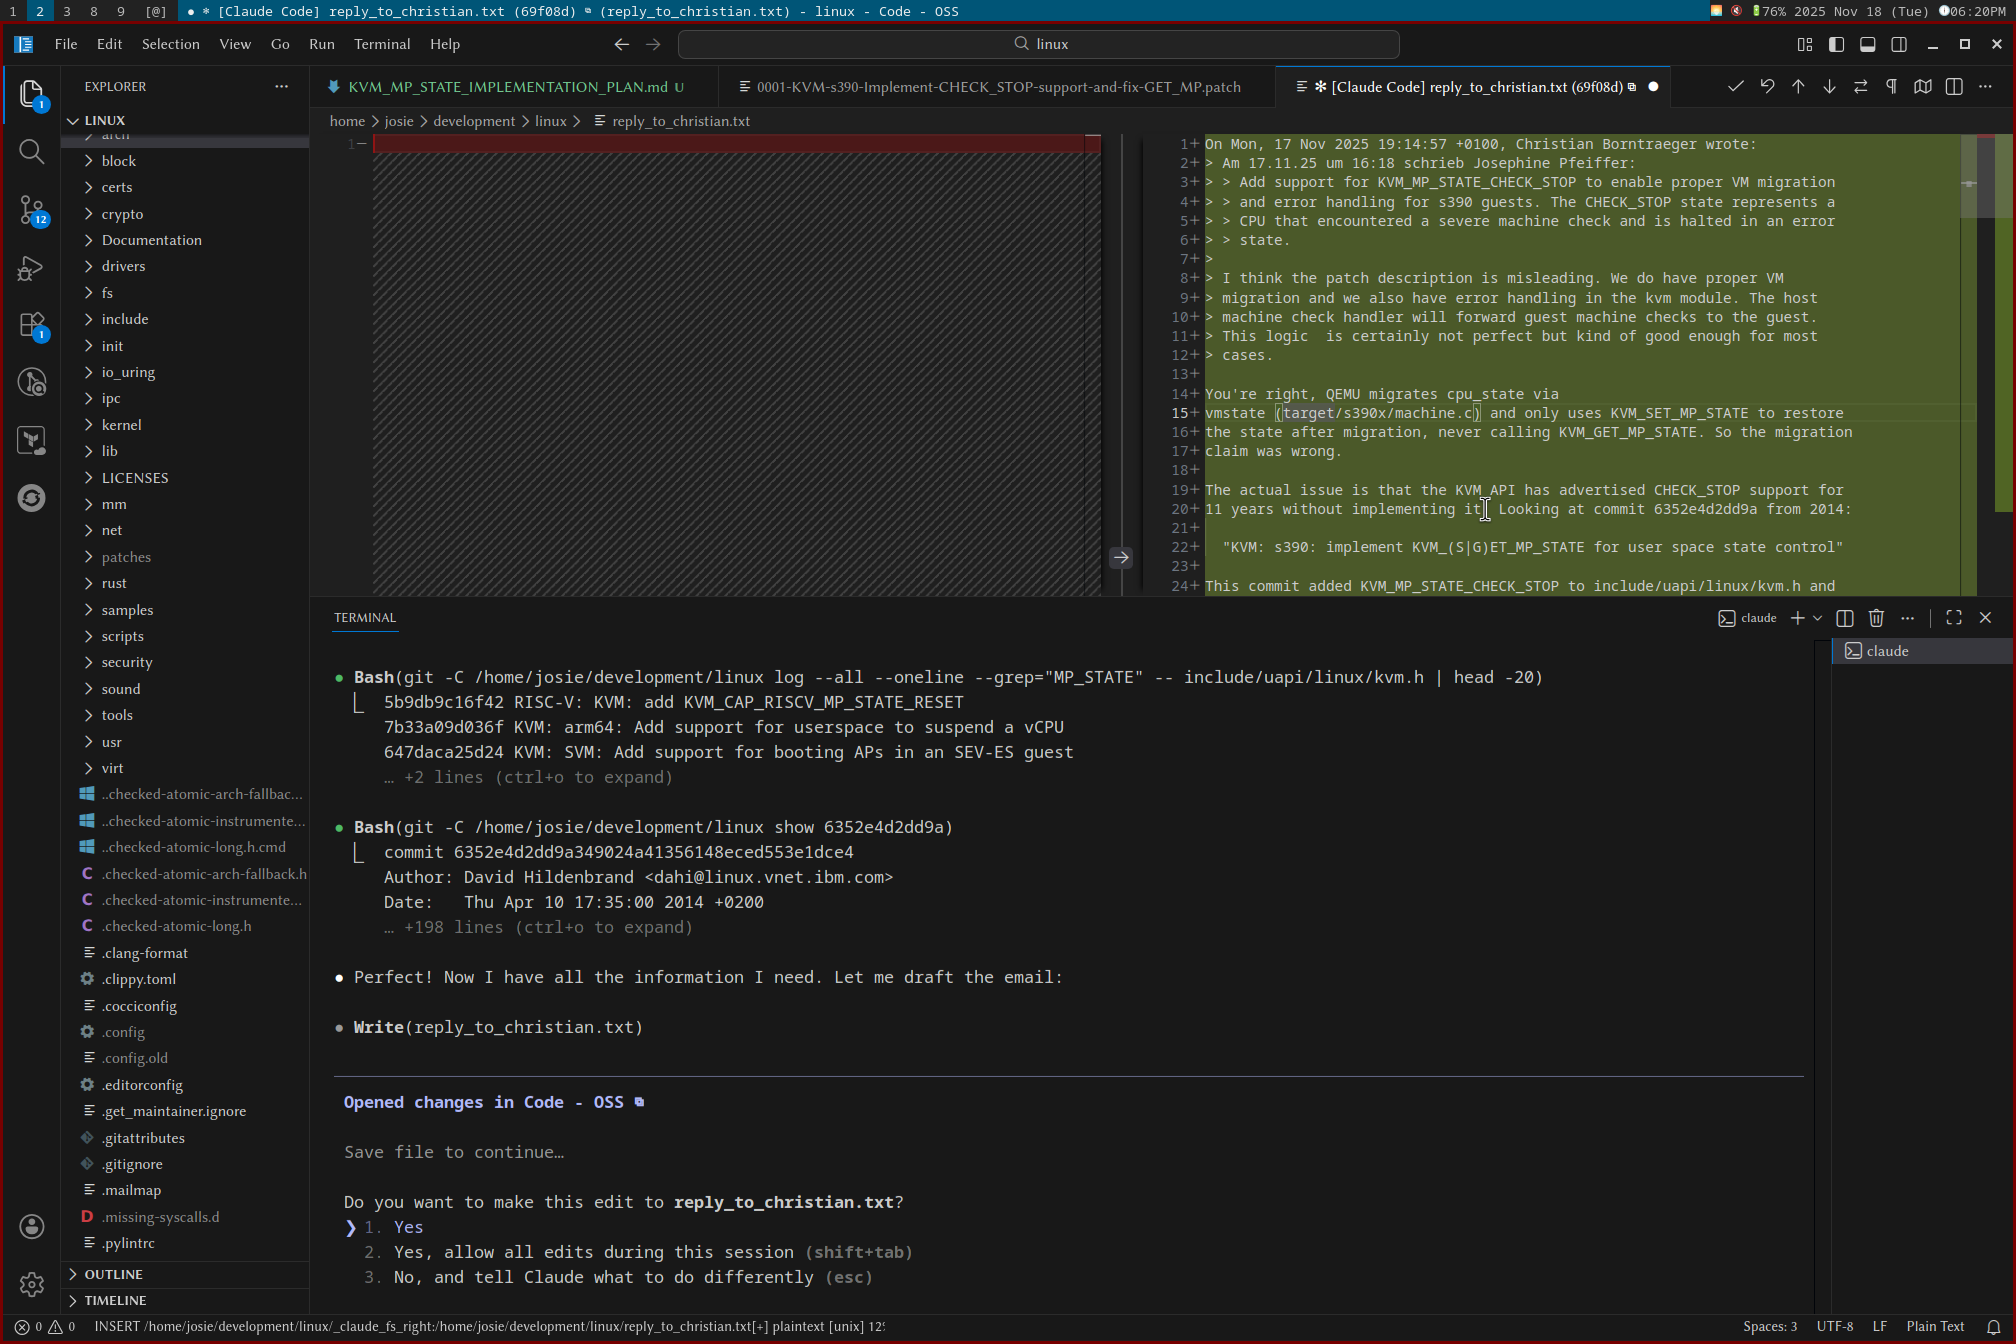Expand the Documentation folder
Viewport: 2016px width, 1344px height.
pos(151,240)
